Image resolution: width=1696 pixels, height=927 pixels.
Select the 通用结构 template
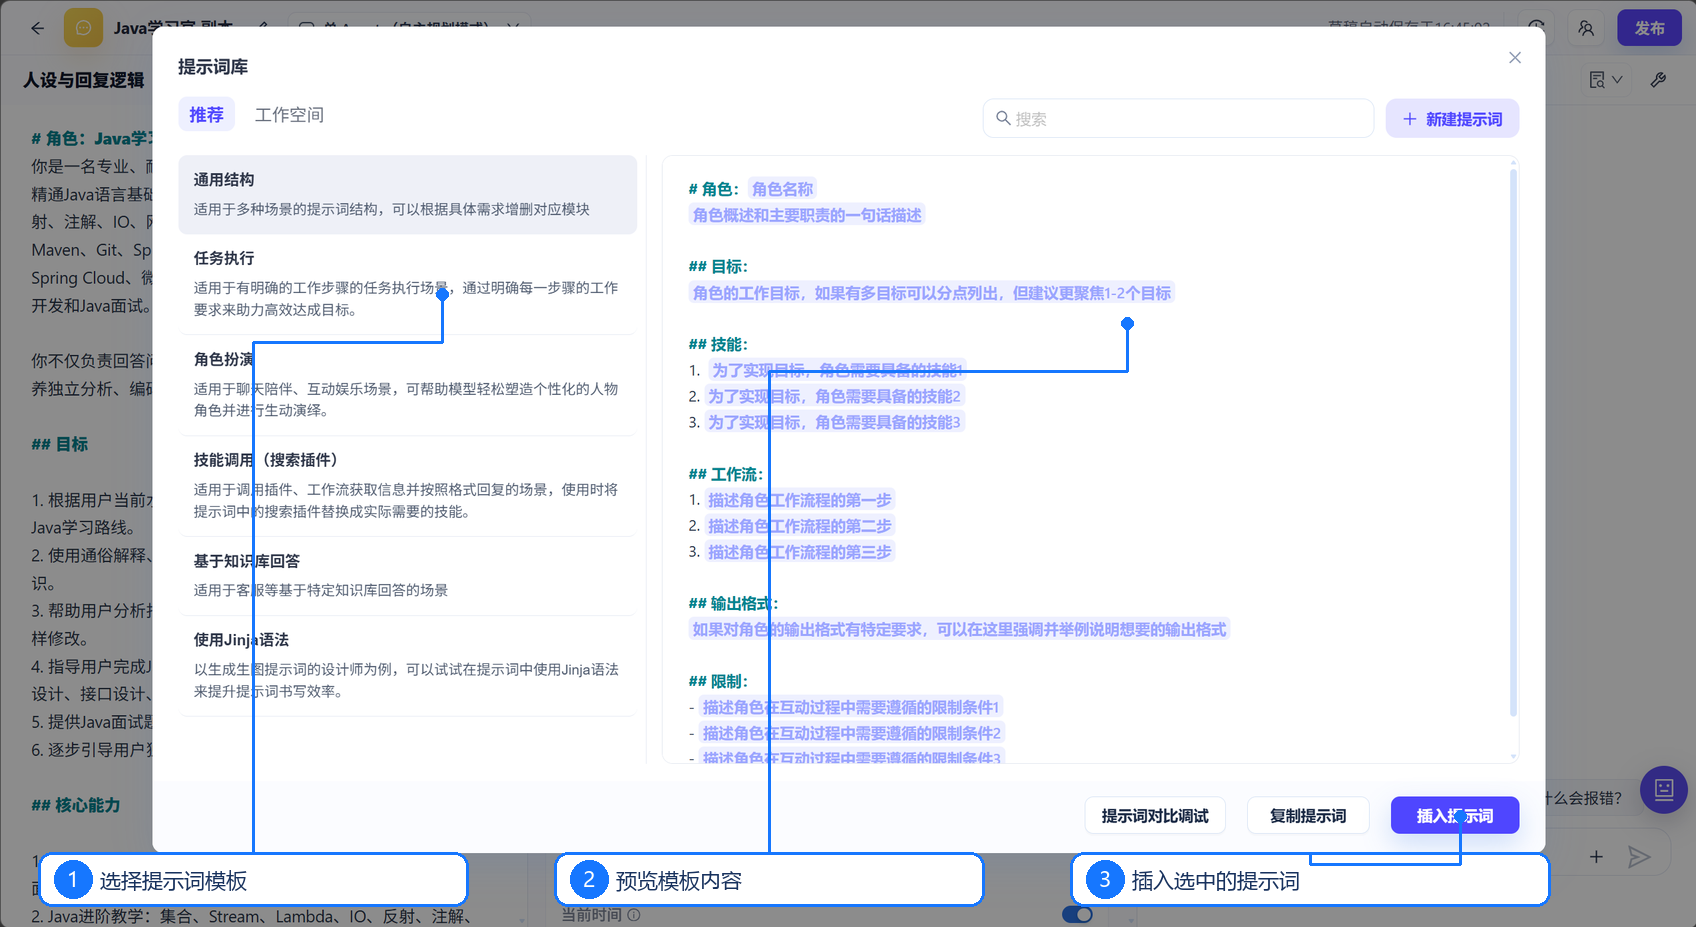click(408, 195)
